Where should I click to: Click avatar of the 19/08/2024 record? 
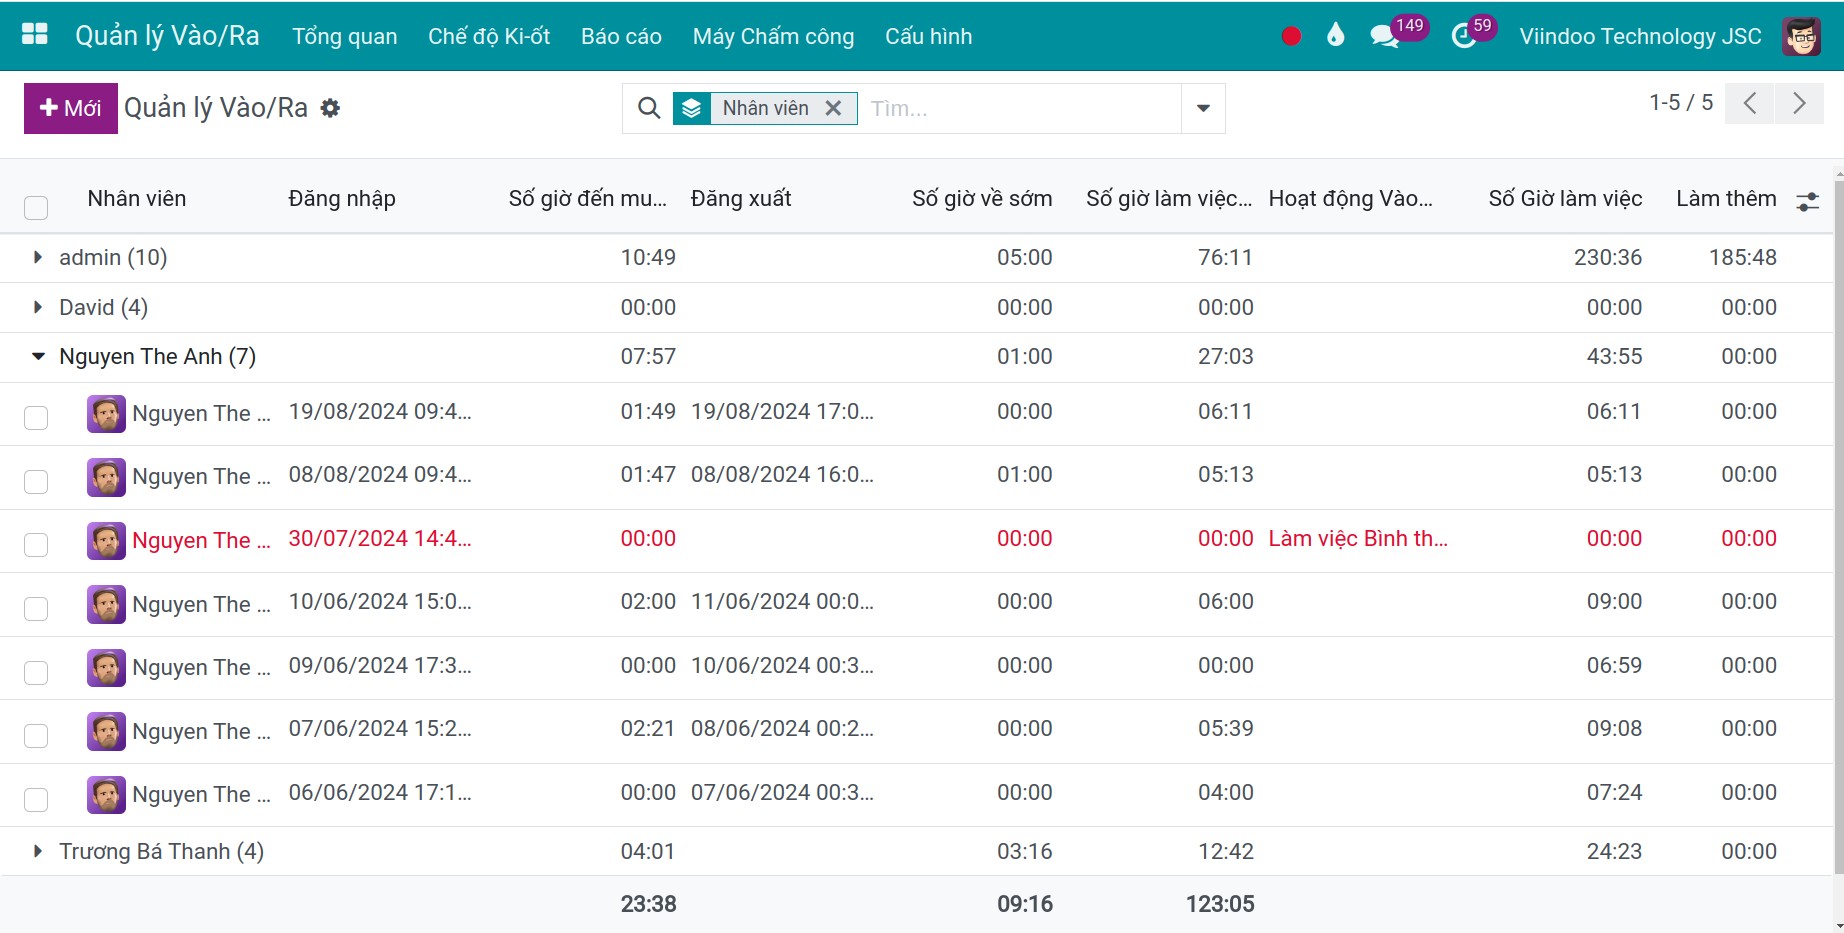click(106, 413)
